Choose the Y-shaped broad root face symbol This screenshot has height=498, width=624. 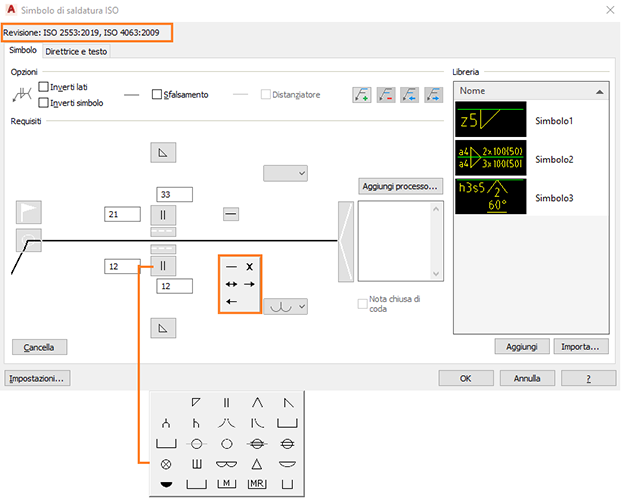point(166,423)
